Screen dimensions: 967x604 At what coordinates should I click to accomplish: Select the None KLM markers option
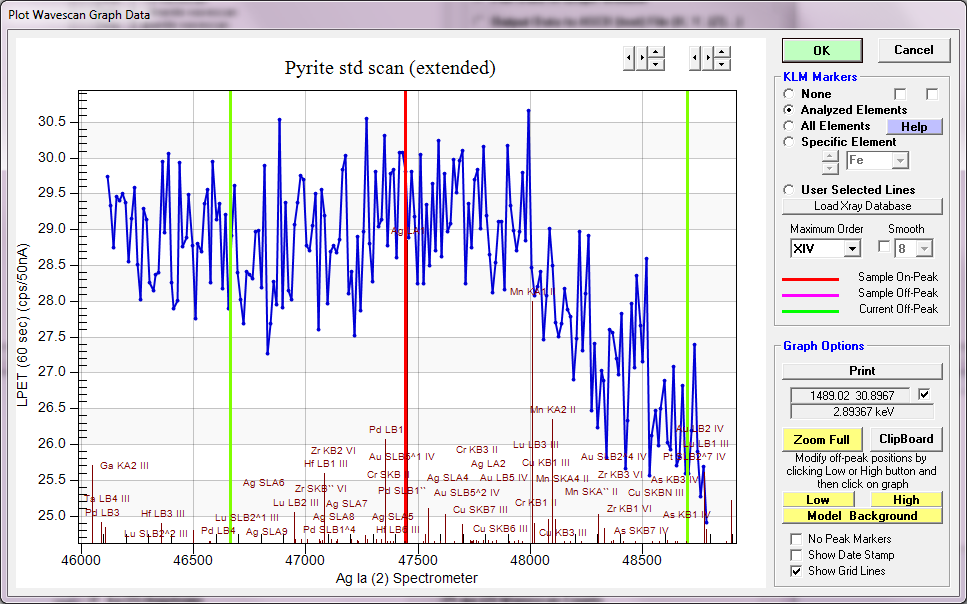coord(789,94)
